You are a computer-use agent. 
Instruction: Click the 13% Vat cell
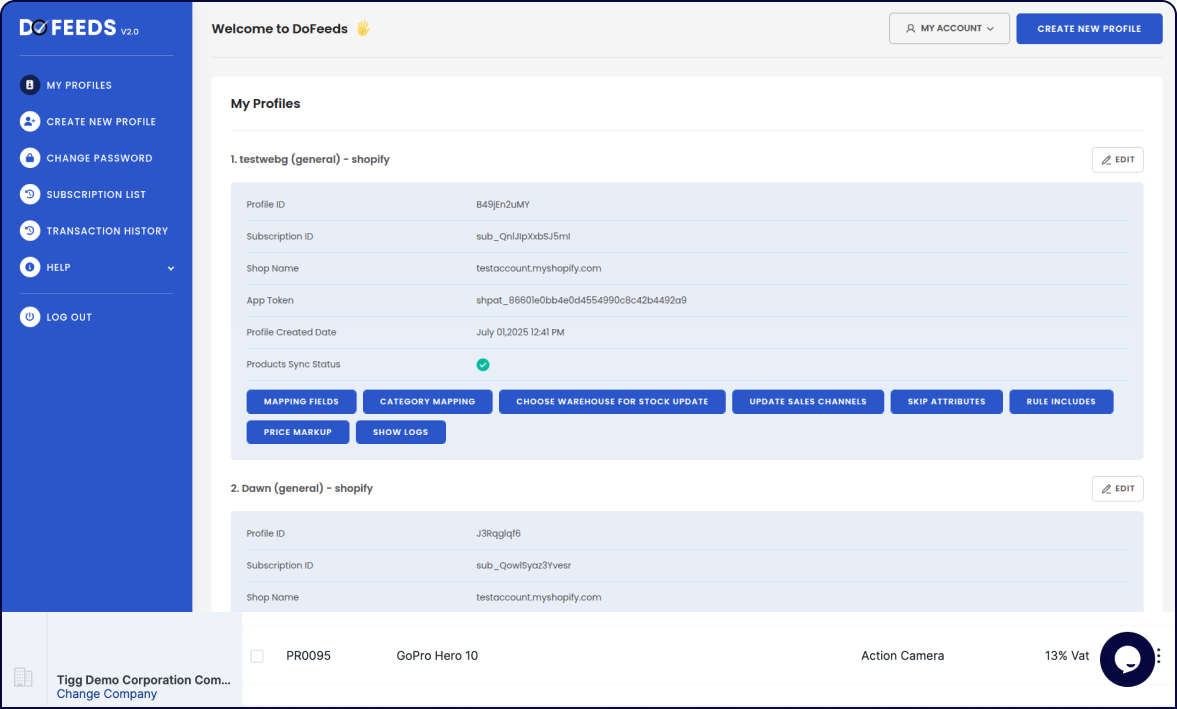[1067, 656]
